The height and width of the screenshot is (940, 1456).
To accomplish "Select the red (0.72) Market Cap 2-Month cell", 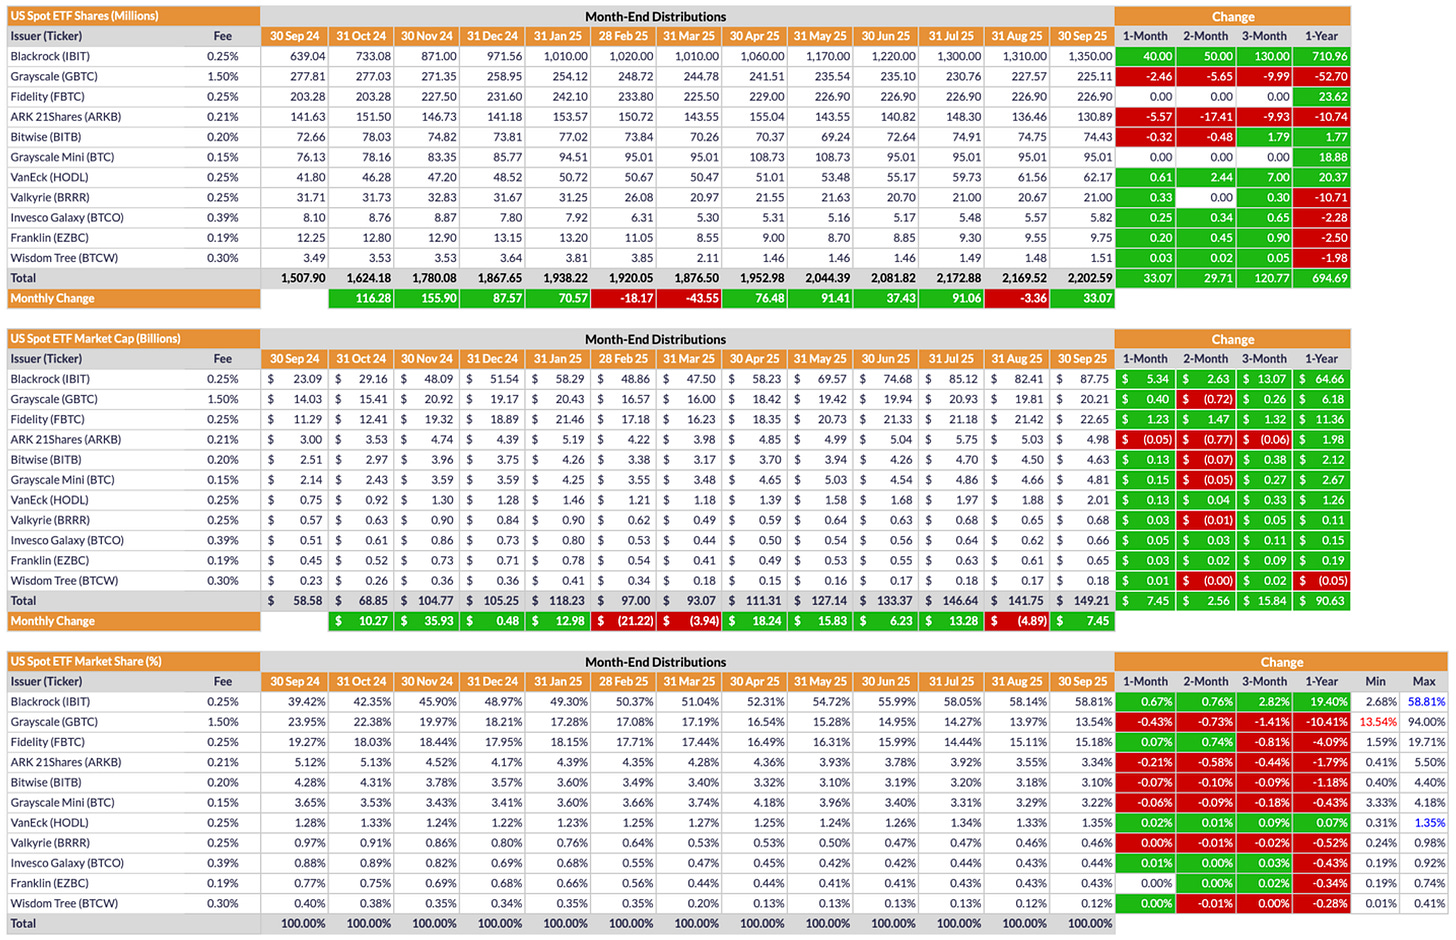I will [1206, 399].
